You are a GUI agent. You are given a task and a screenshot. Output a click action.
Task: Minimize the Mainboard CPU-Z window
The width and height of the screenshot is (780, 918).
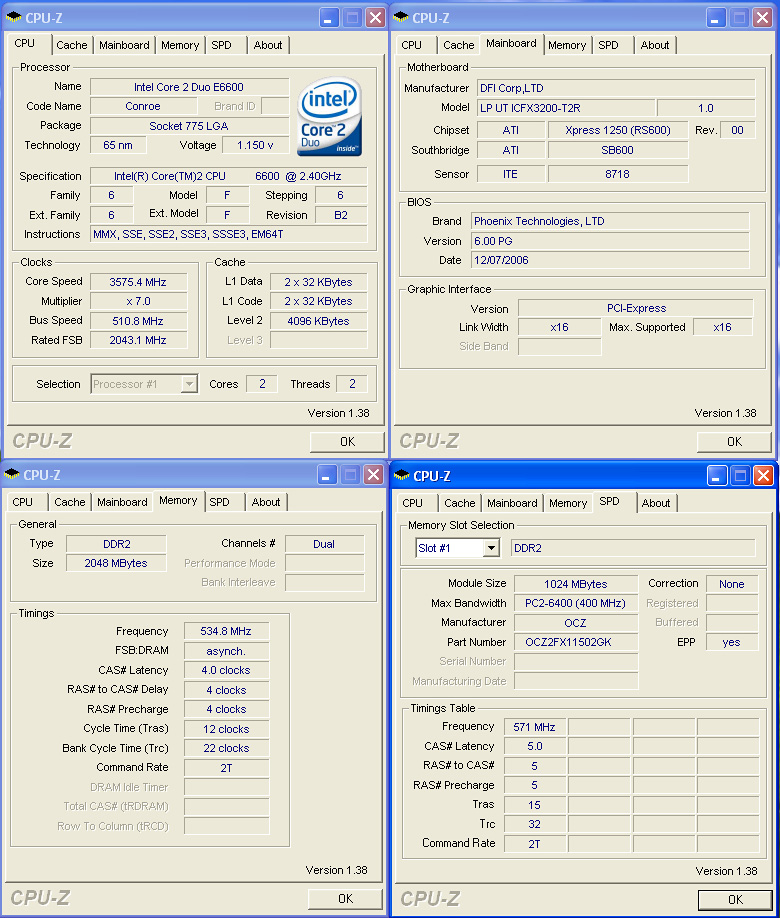click(715, 18)
